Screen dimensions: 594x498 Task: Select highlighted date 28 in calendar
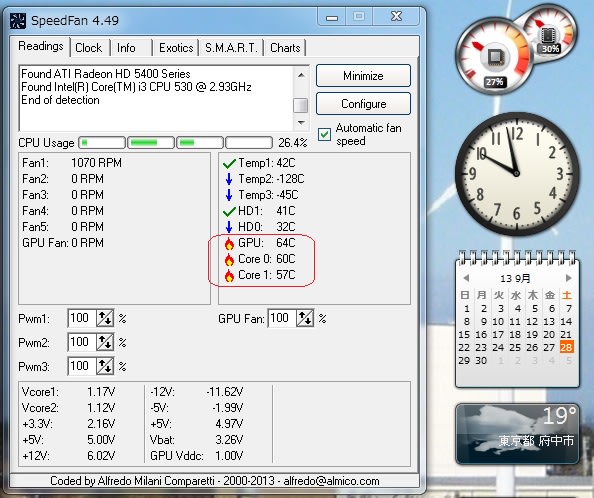pos(566,347)
